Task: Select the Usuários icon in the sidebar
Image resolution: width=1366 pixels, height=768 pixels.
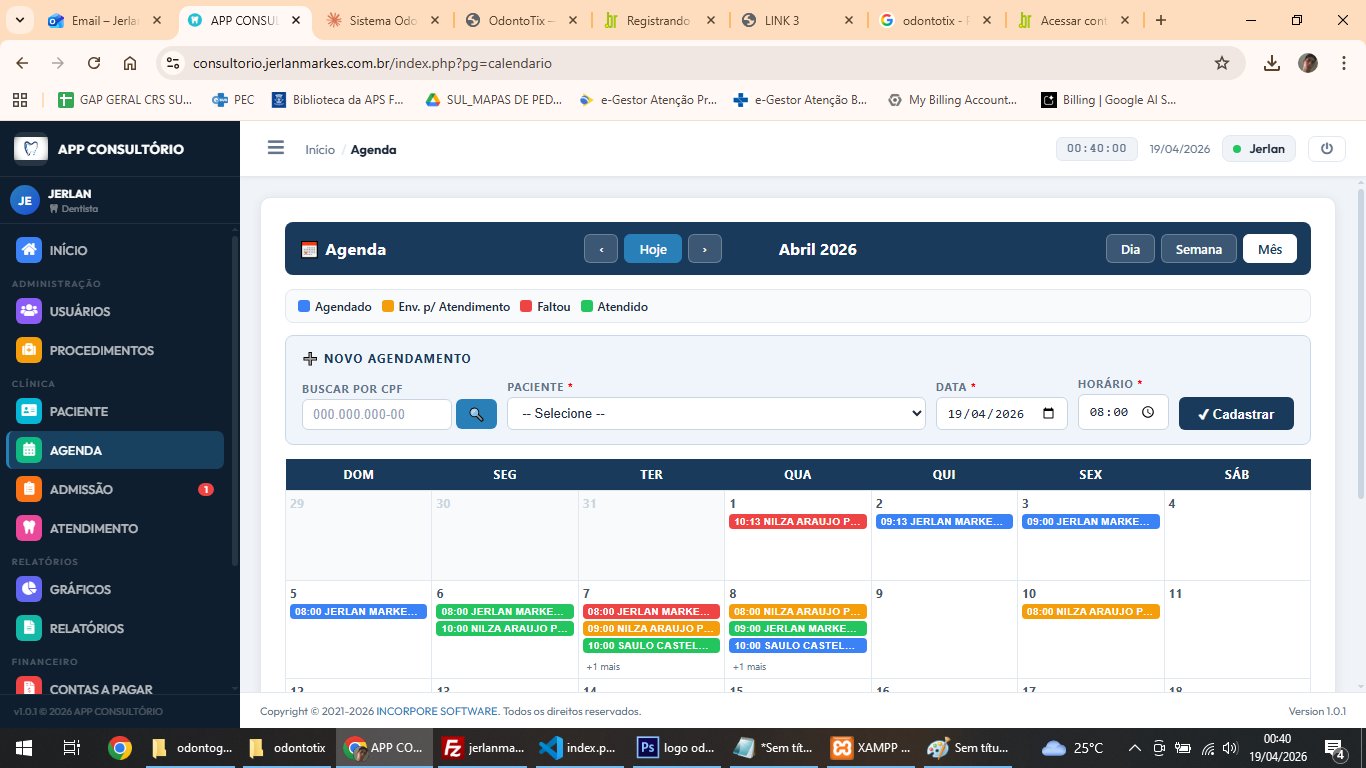Action: 28,311
